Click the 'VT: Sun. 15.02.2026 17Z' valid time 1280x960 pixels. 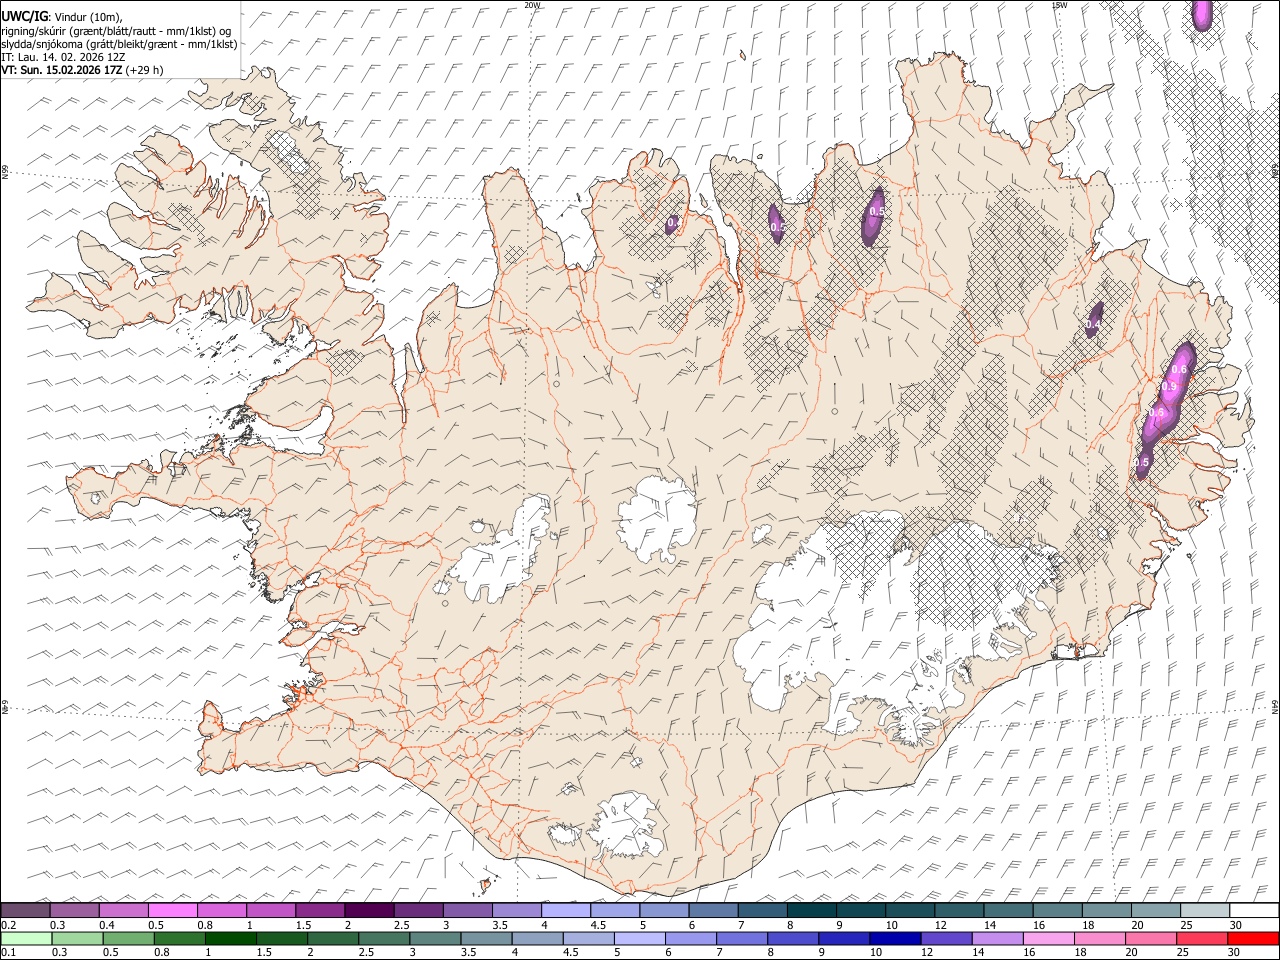[x=62, y=70]
